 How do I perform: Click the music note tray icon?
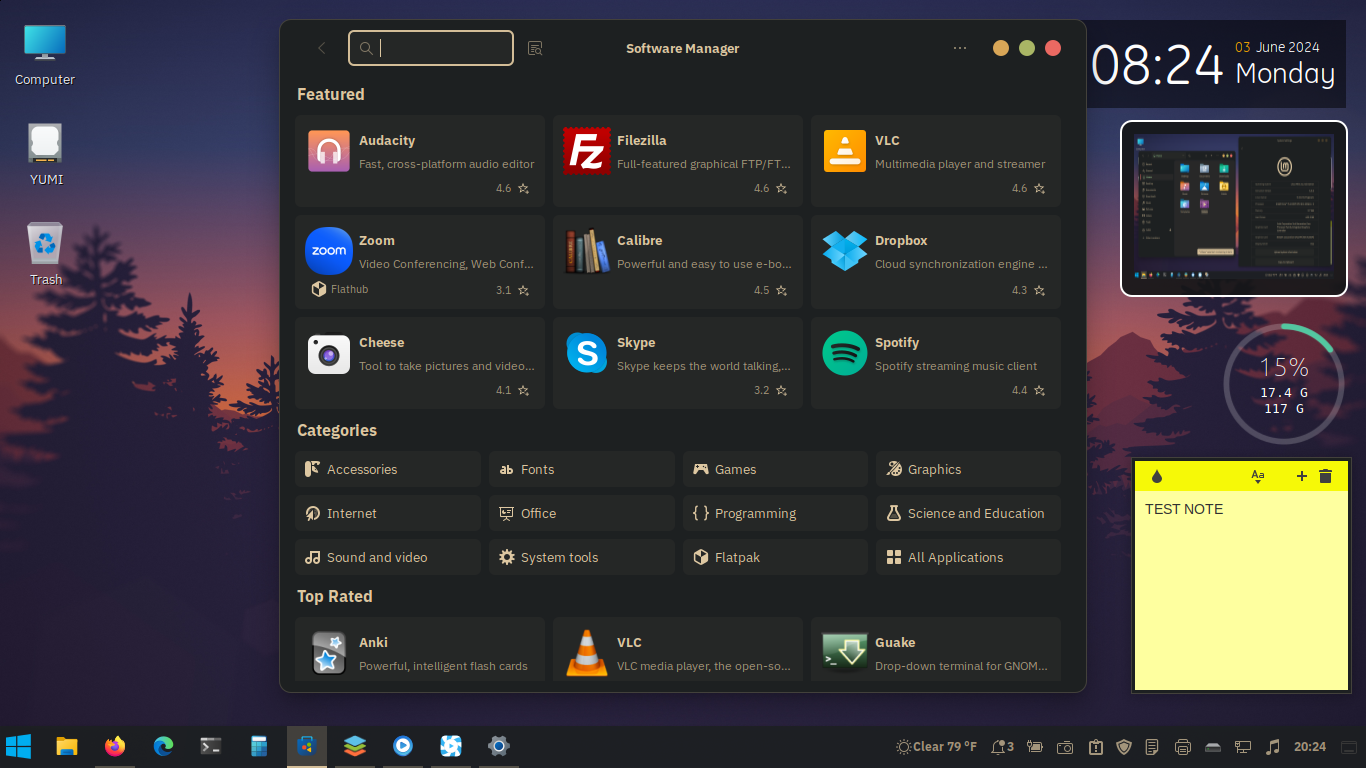tap(1273, 747)
